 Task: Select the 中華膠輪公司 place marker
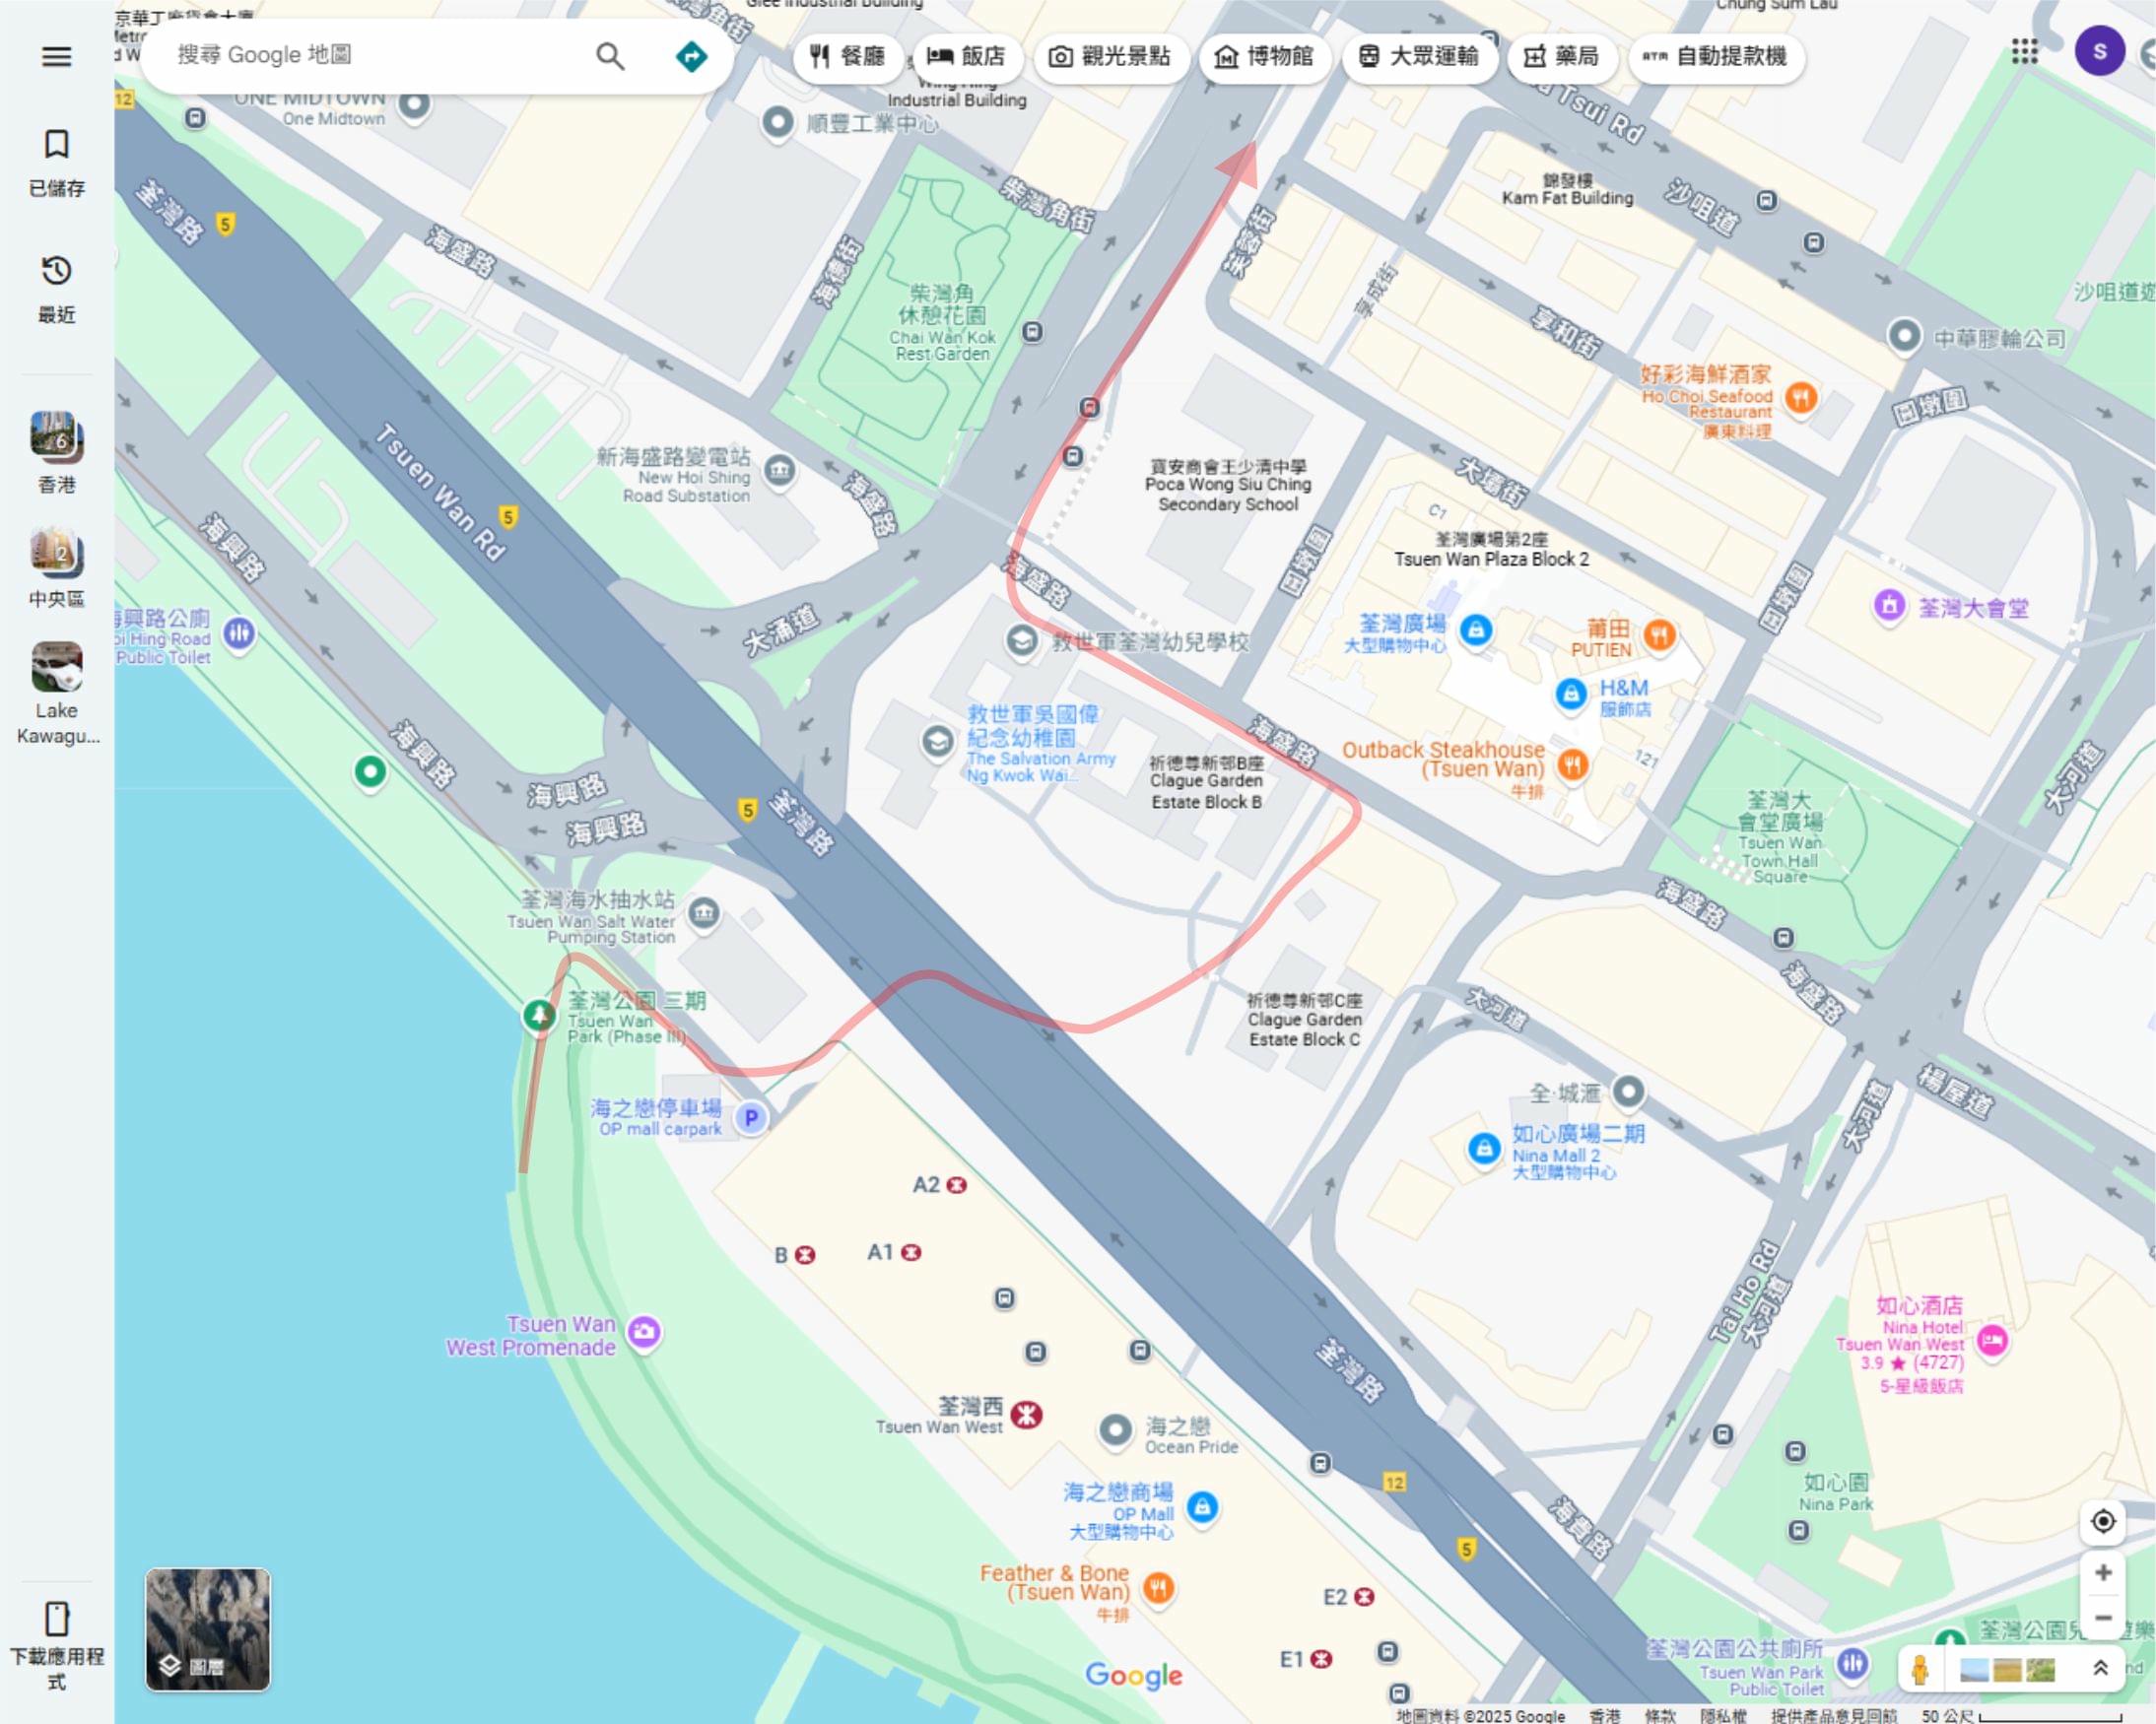tap(1904, 336)
